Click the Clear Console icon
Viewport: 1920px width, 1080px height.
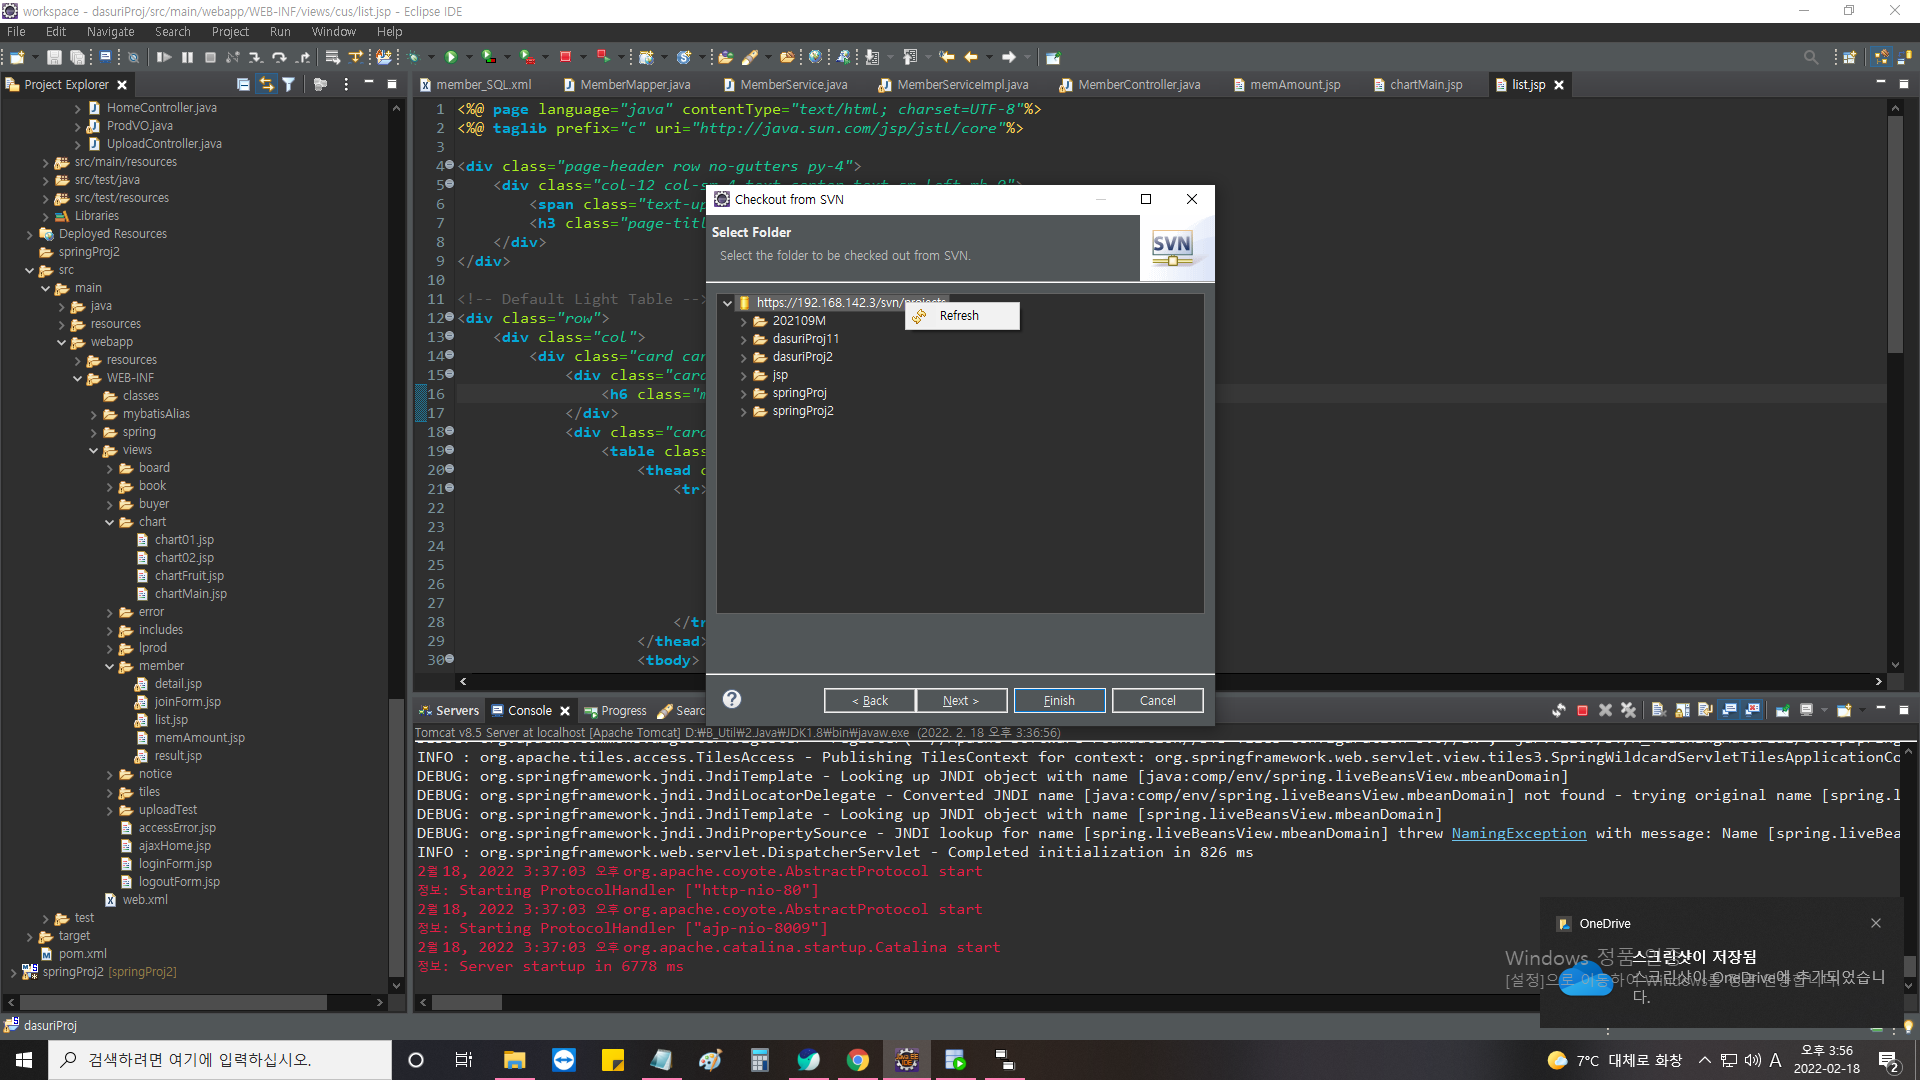1658,710
